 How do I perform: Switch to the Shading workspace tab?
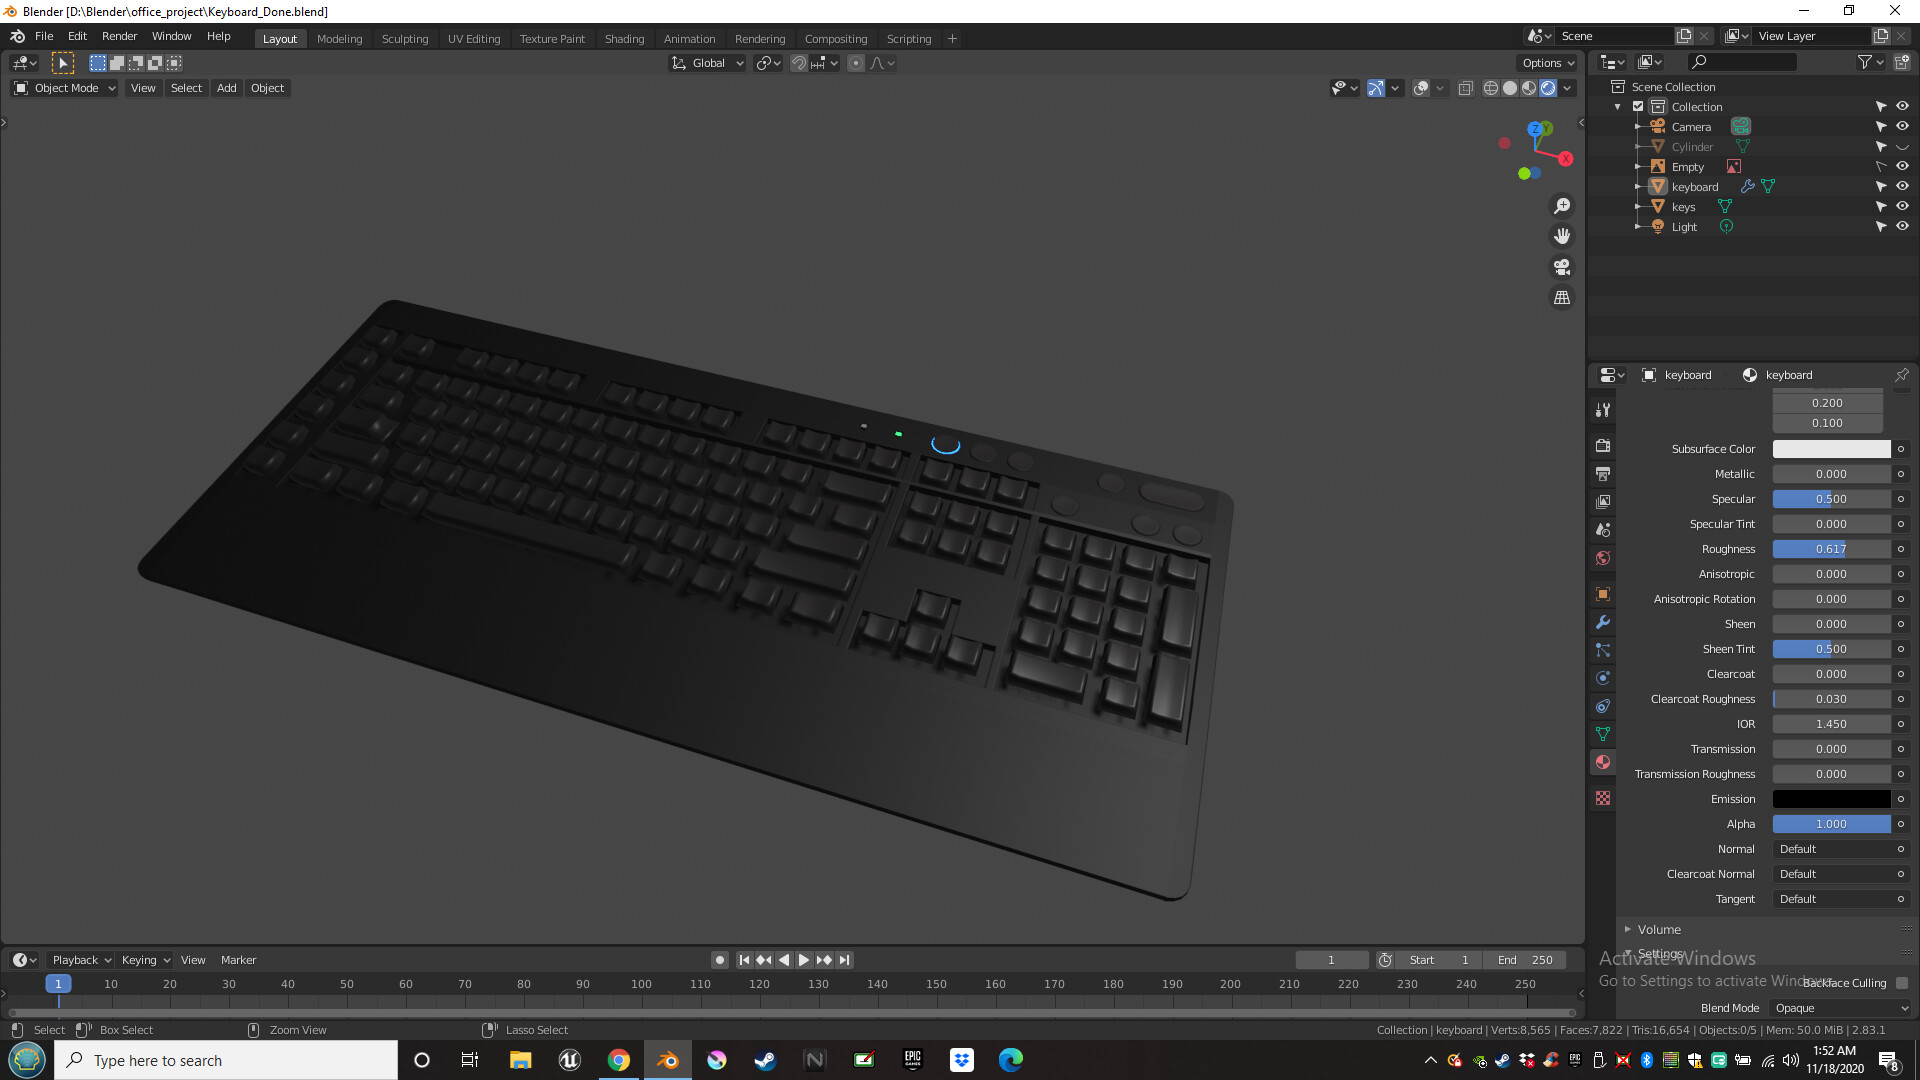624,38
